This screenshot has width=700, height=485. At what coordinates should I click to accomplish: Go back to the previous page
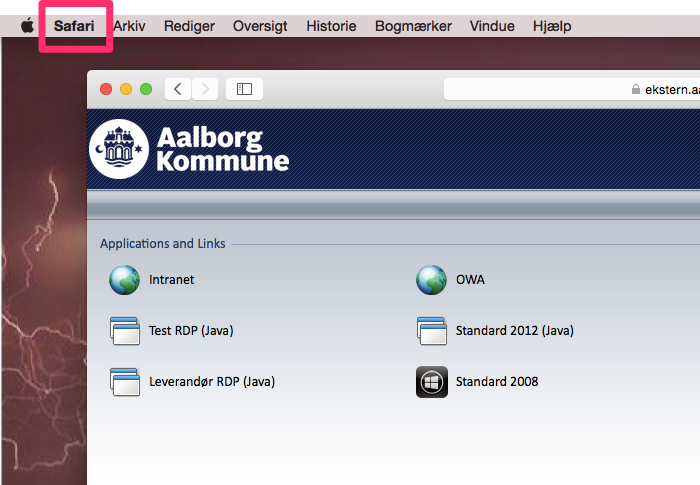(178, 89)
